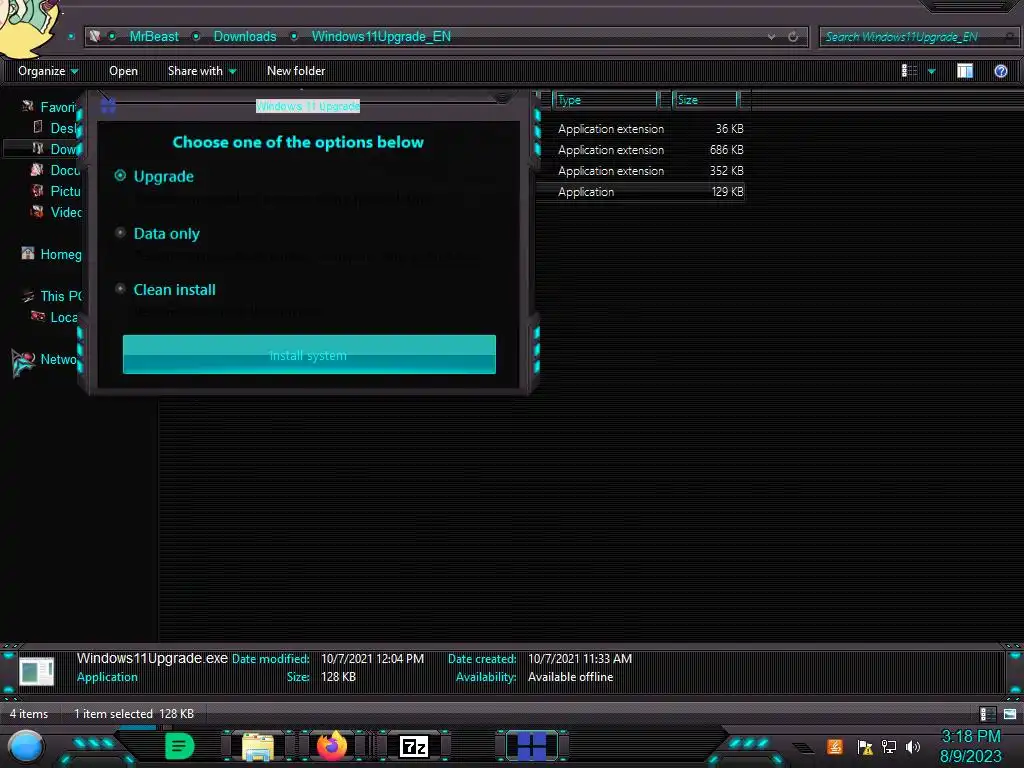
Task: Open This PC in the navigation pane
Action: 51,296
